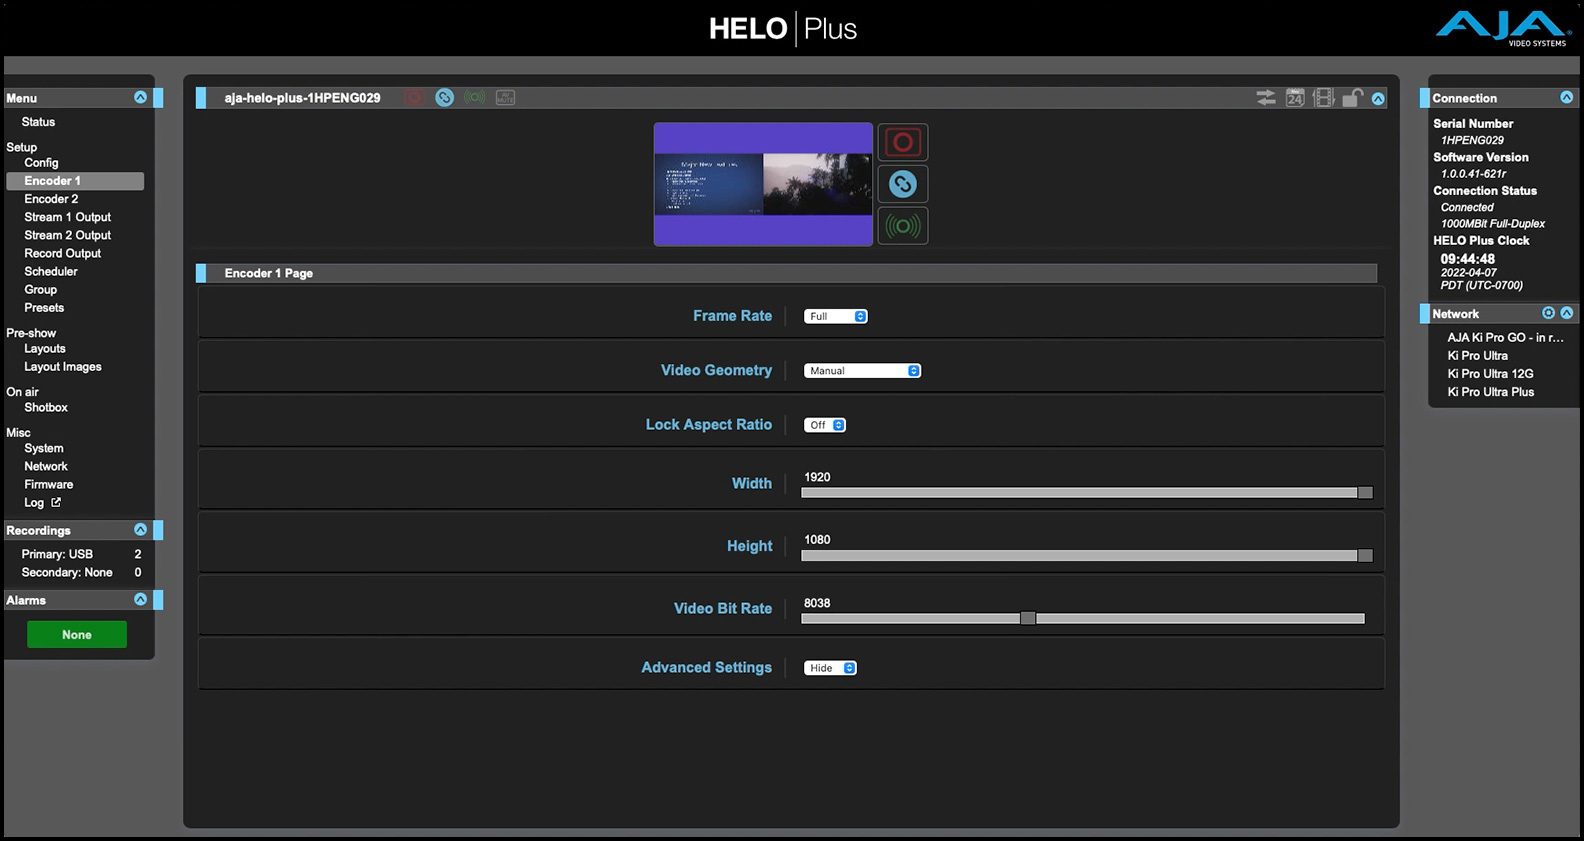This screenshot has height=841, width=1584.
Task: Click the film strip icon in header
Action: click(x=1323, y=98)
